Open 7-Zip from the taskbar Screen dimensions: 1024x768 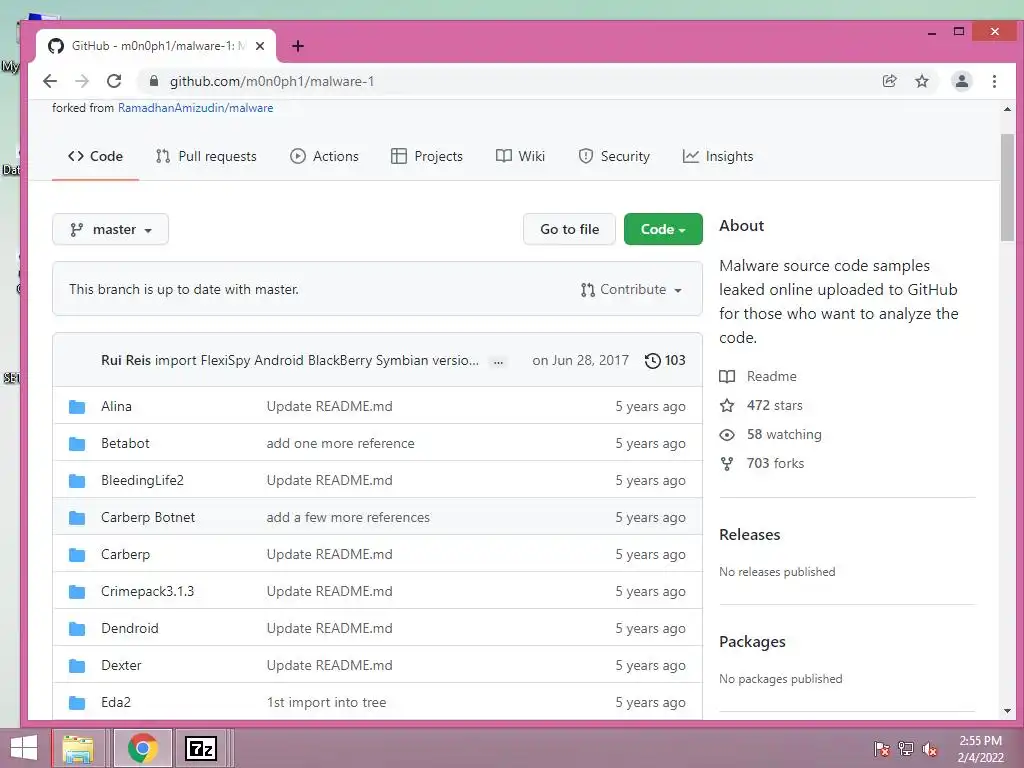pos(200,748)
